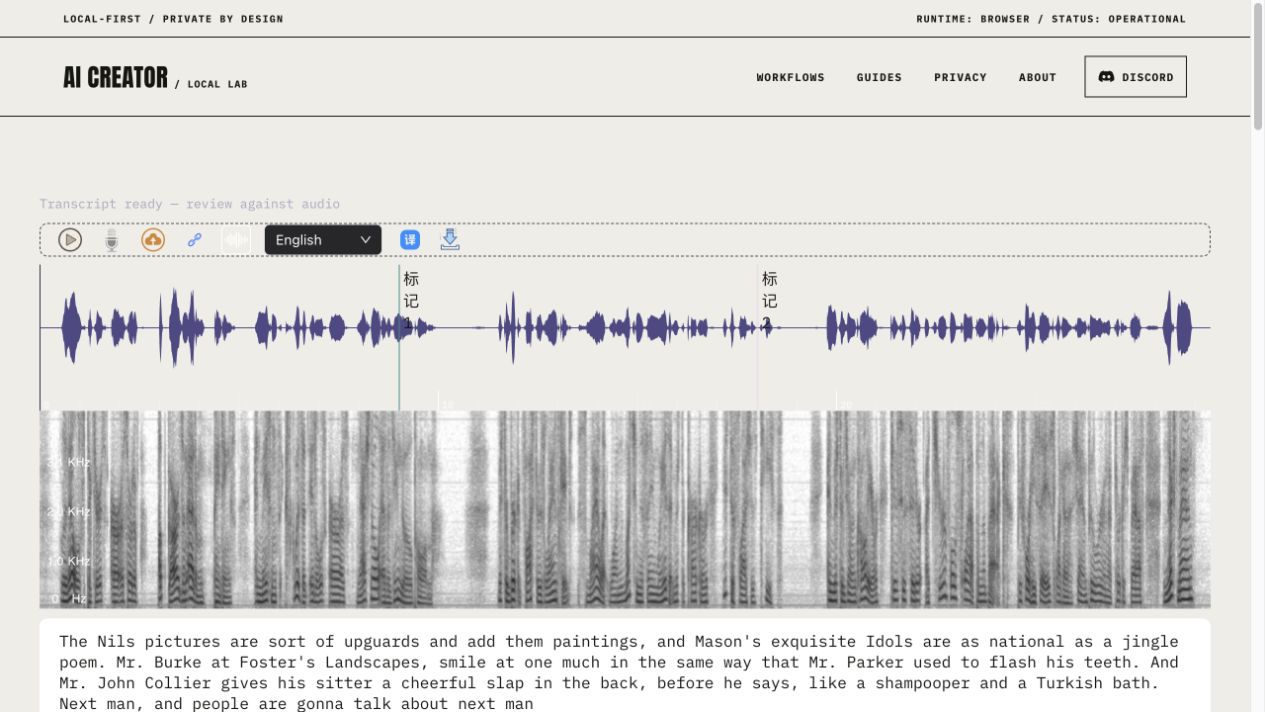The width and height of the screenshot is (1265, 712).
Task: Select the first 标记 marker on the waveform
Action: (410, 301)
